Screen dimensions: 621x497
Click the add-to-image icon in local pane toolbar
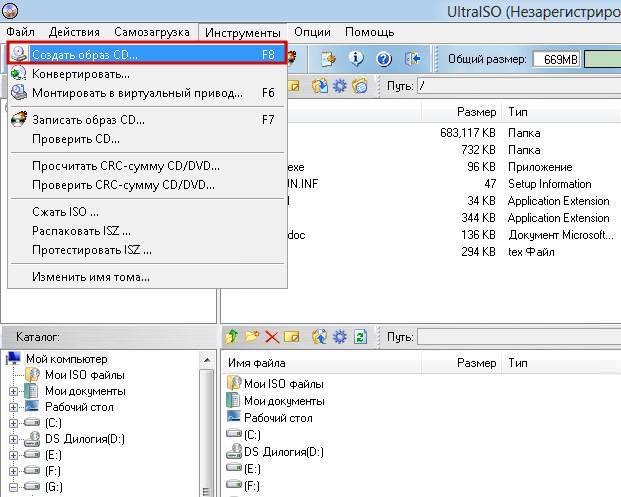pyautogui.click(x=320, y=337)
